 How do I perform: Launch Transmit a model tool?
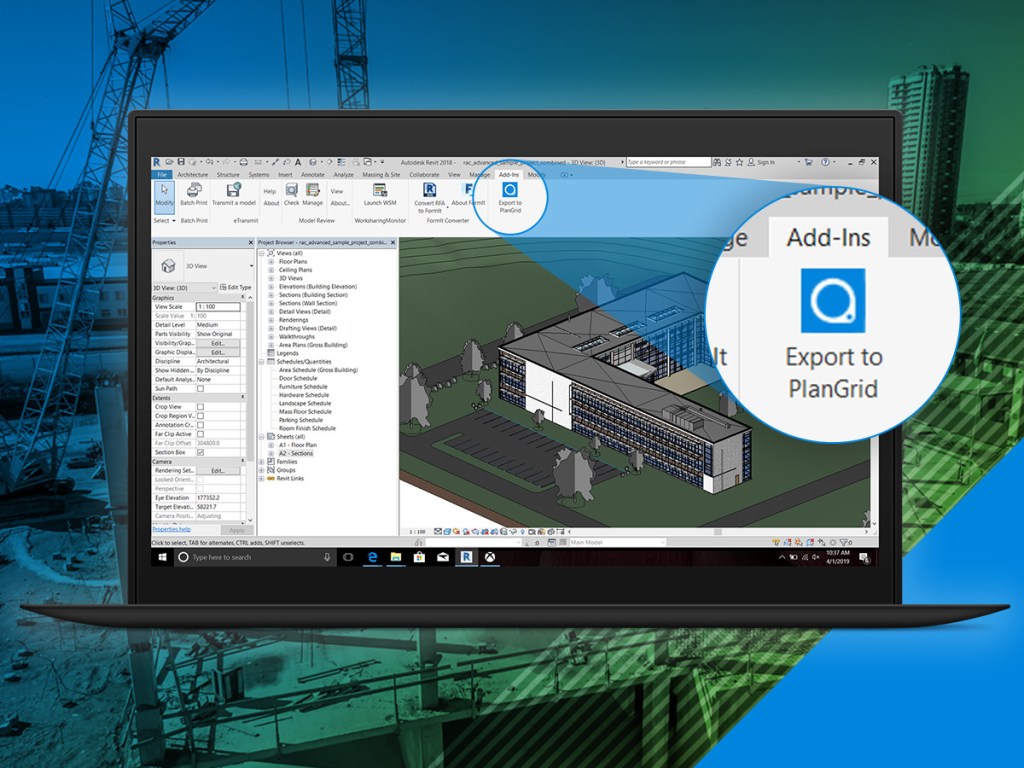click(234, 194)
